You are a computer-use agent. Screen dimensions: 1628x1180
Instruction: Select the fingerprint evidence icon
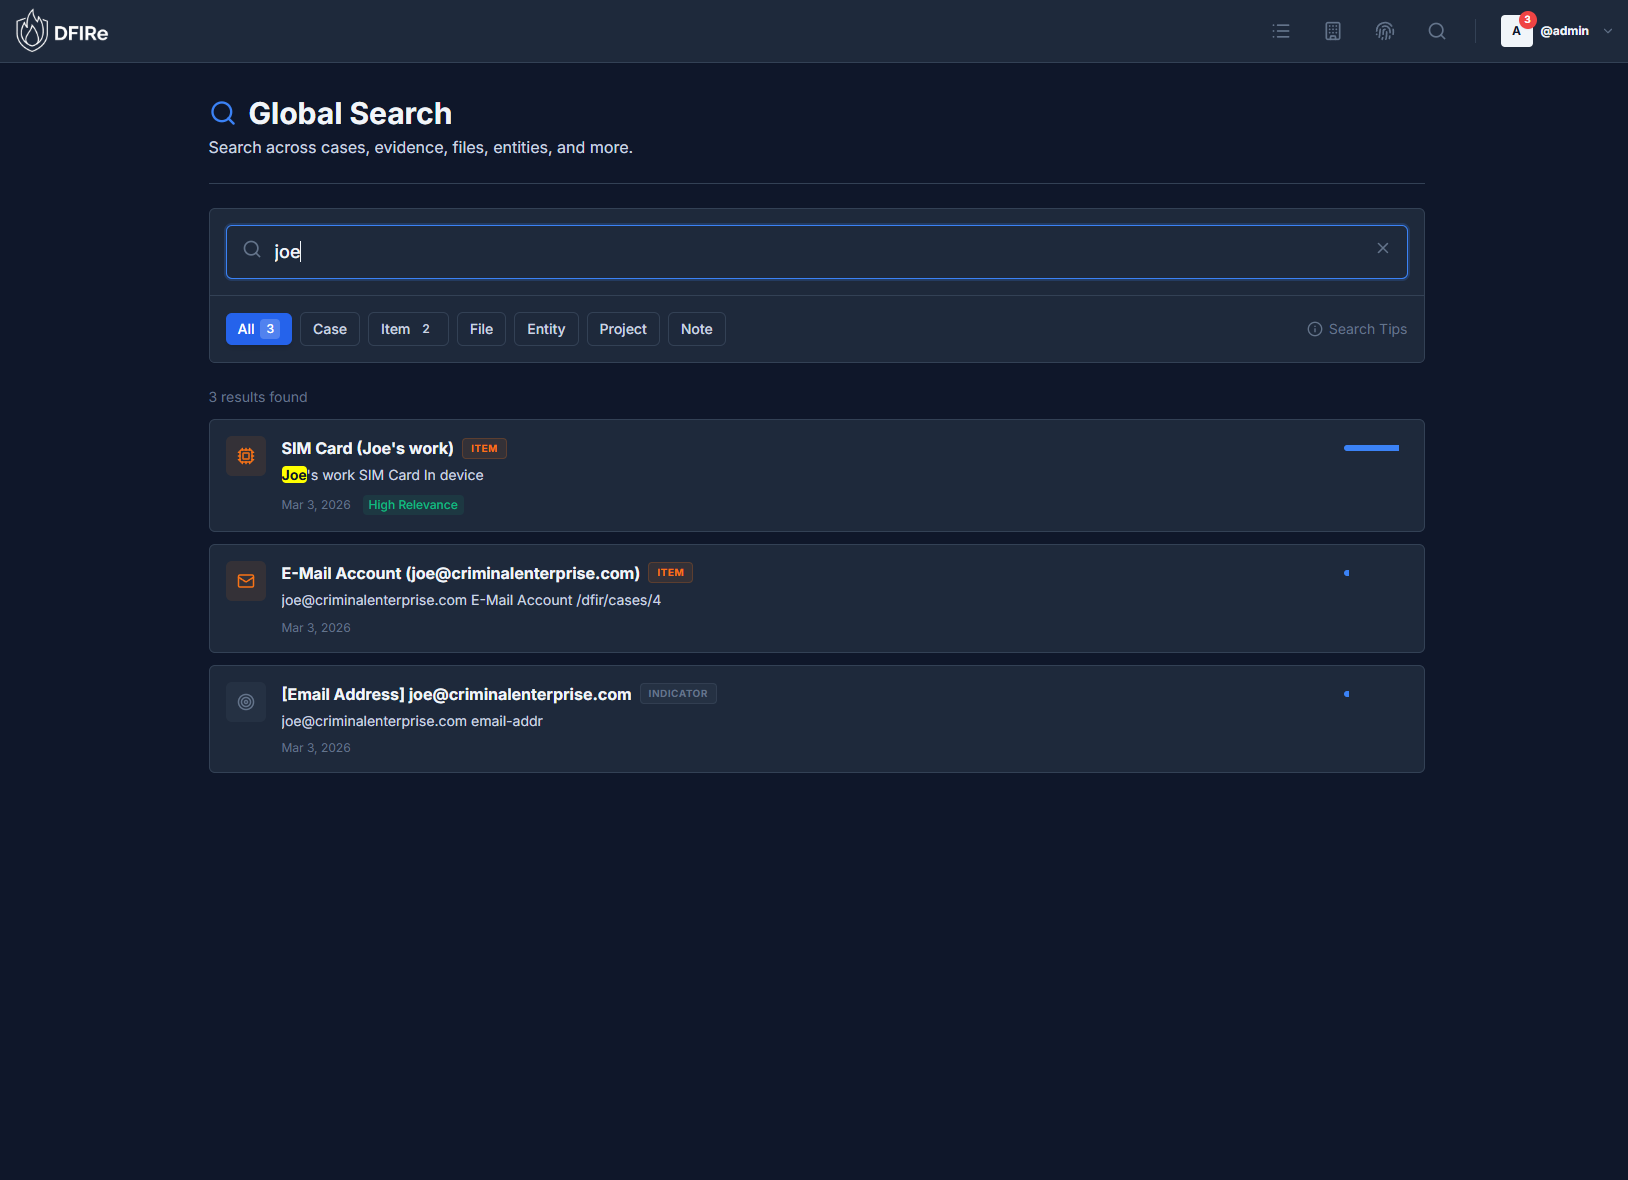[1384, 31]
